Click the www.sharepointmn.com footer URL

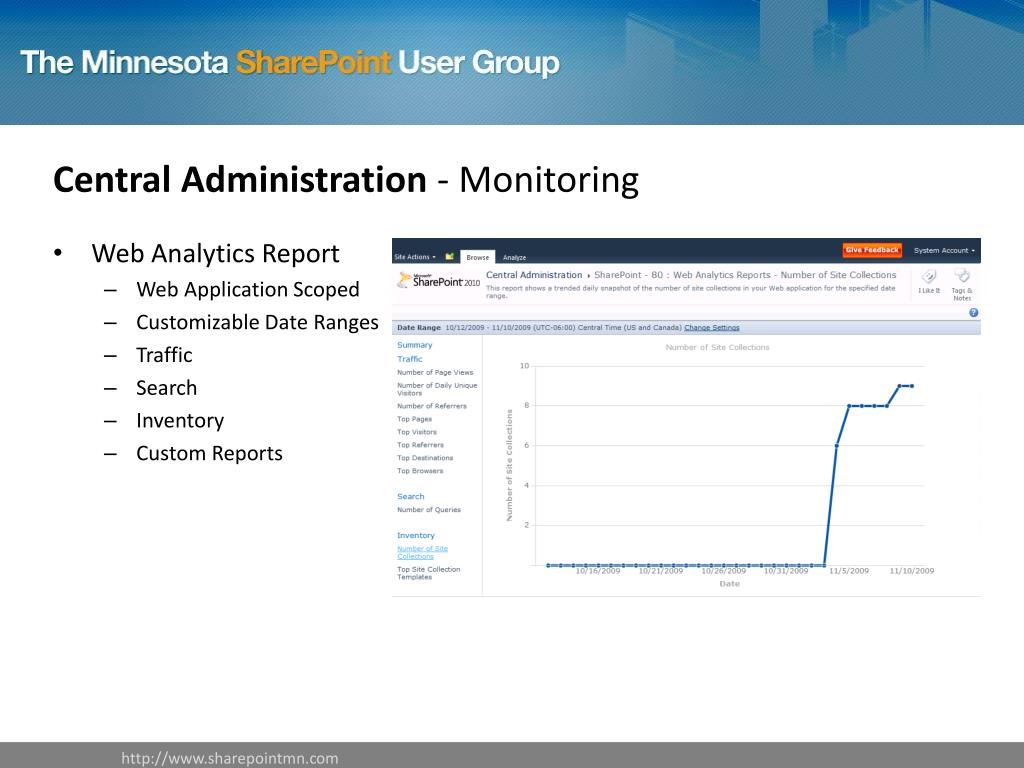click(x=230, y=758)
